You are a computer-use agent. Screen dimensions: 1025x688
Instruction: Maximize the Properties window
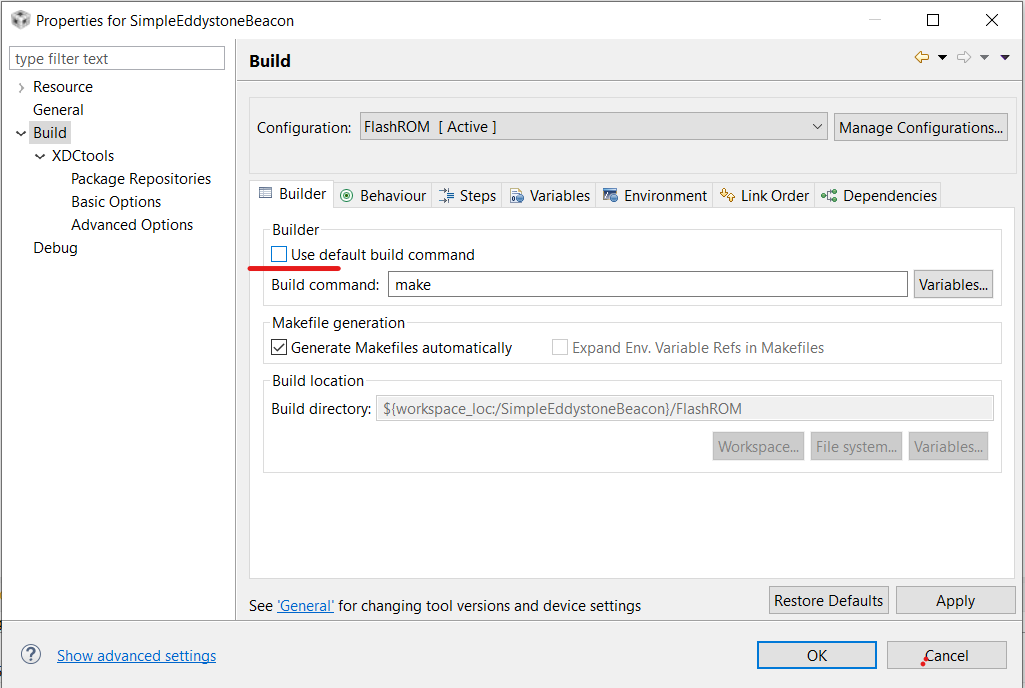pos(933,20)
